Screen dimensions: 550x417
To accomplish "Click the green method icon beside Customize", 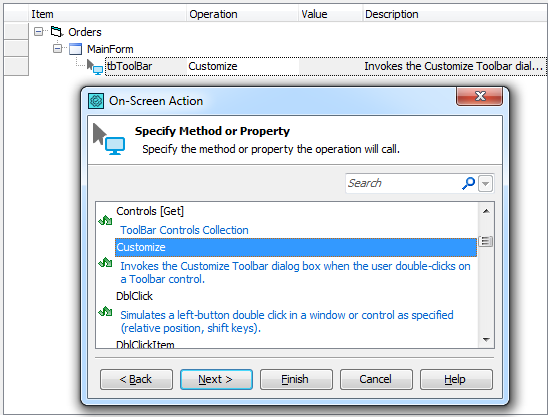I will (x=105, y=262).
